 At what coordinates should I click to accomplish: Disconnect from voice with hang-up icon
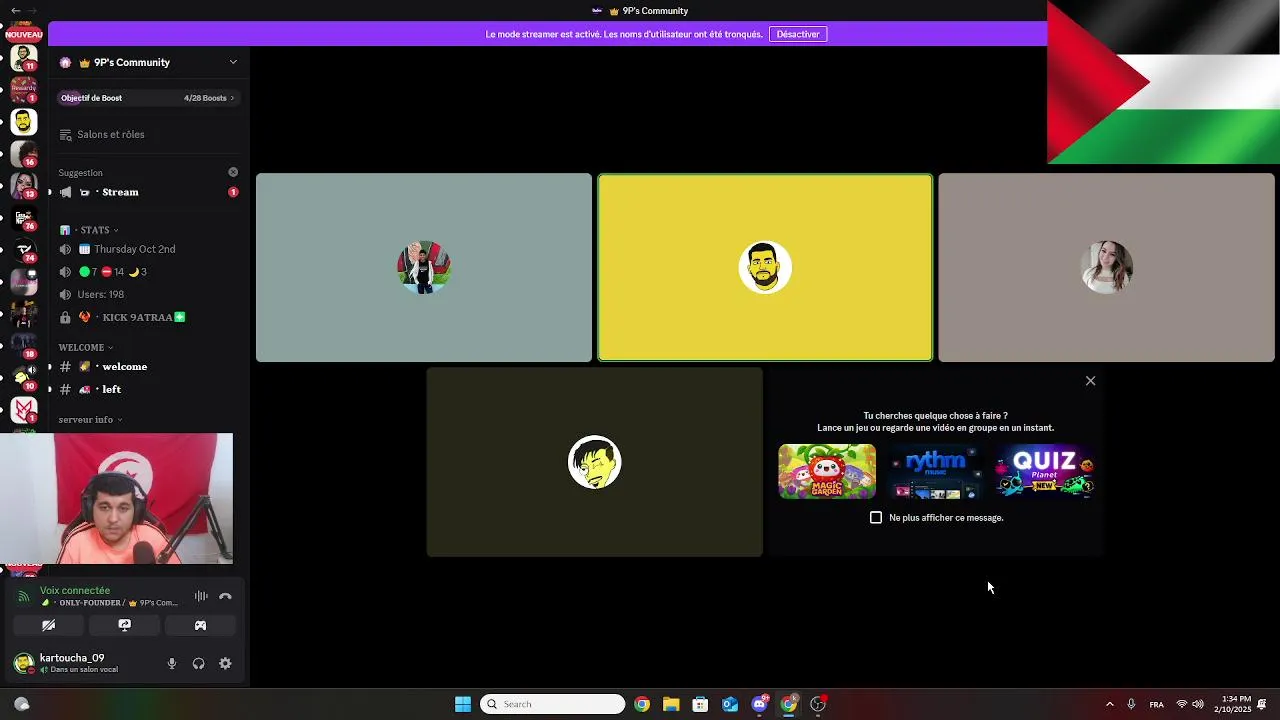pyautogui.click(x=225, y=596)
